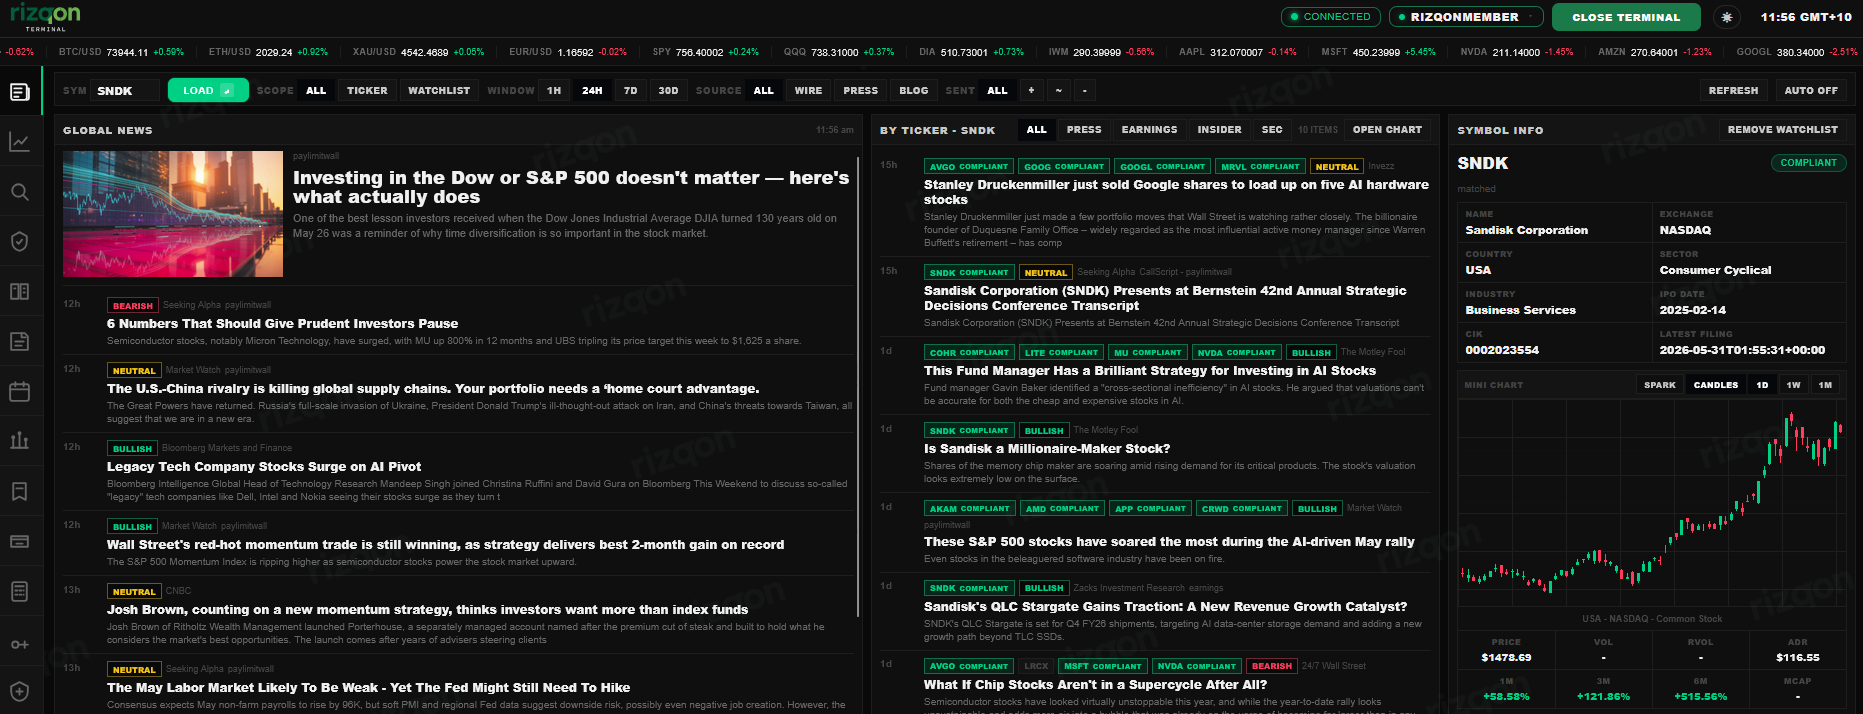This screenshot has height=714, width=1863.
Task: Open Josh Brown momentum strategy article
Action: pyautogui.click(x=427, y=610)
